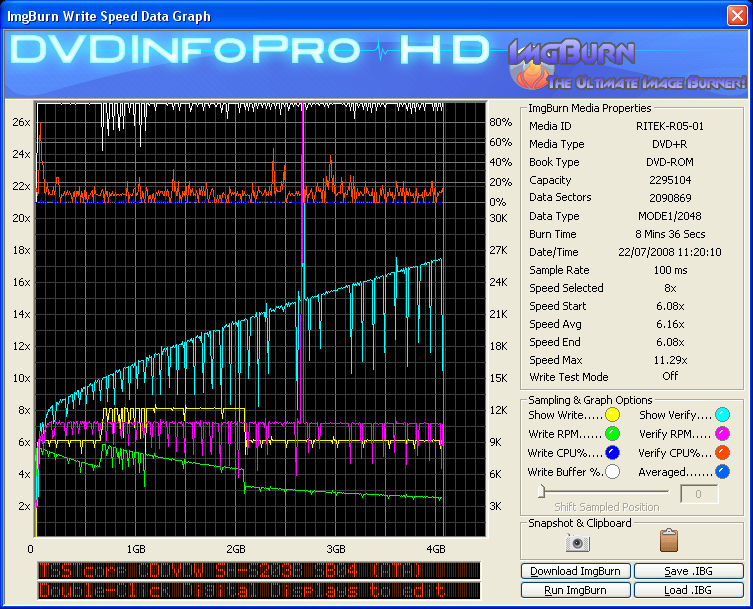This screenshot has width=753, height=609.
Task: Toggle the white Write Buffer % indicator
Action: pyautogui.click(x=612, y=472)
